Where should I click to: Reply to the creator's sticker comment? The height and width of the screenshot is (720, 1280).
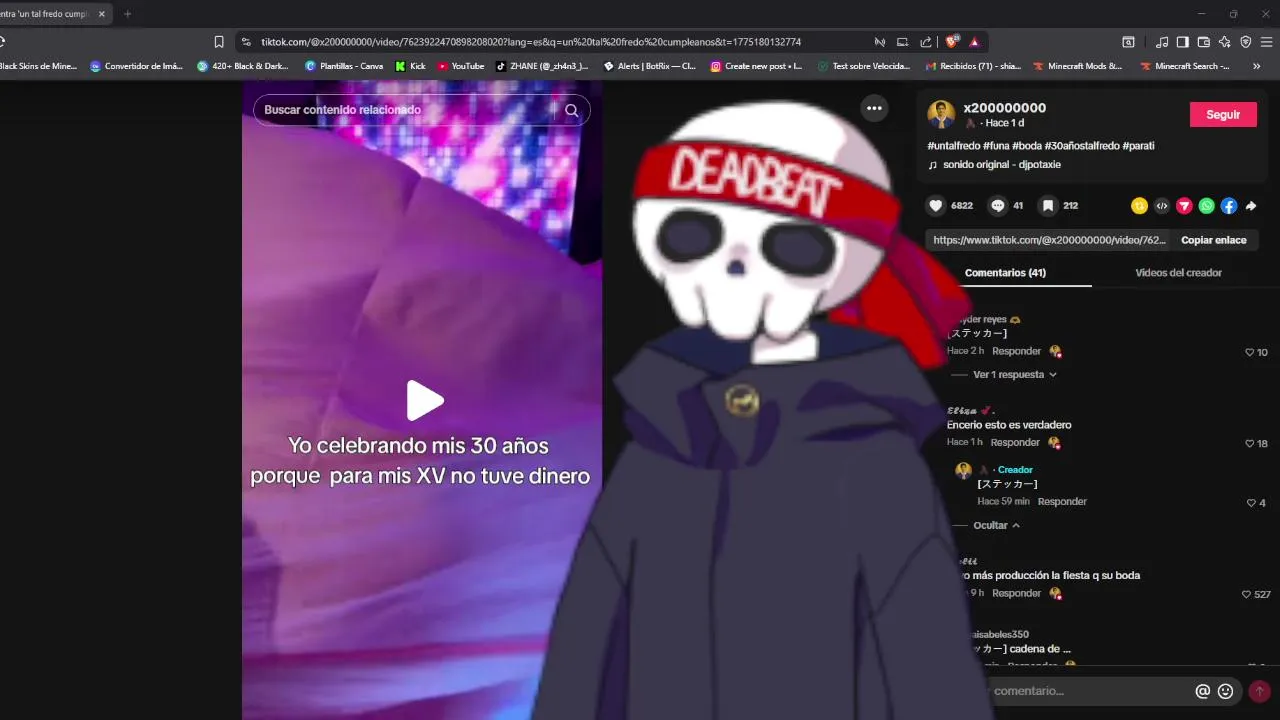1062,502
